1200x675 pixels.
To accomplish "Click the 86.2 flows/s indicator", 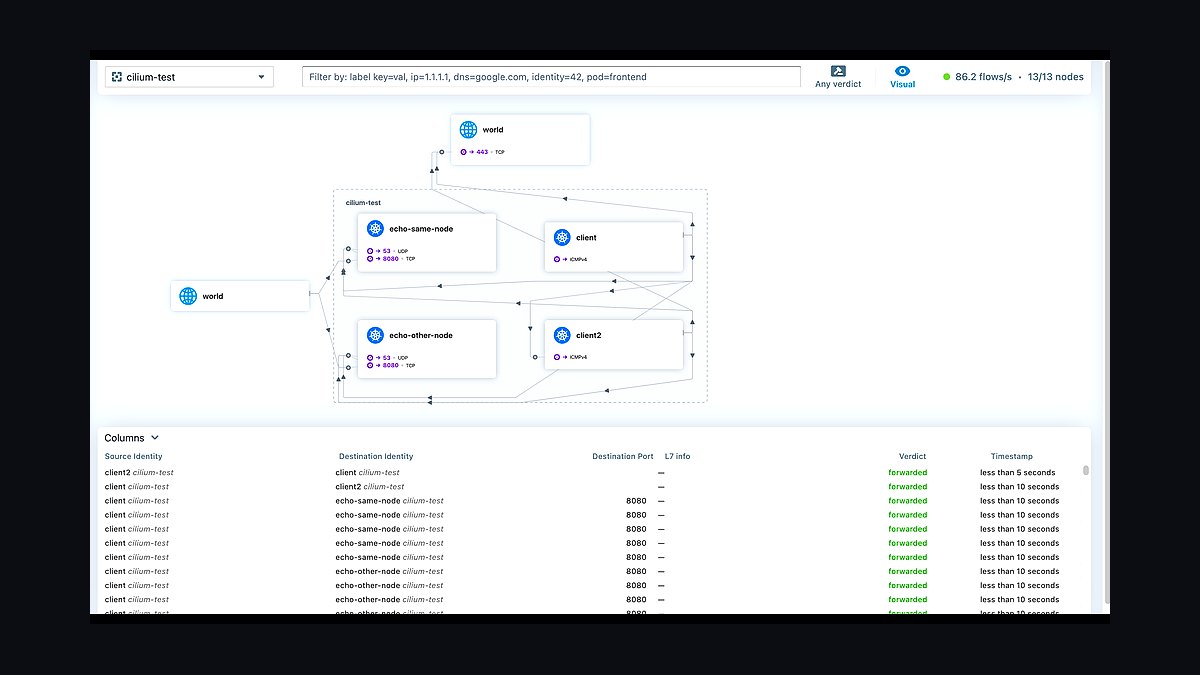I will click(x=984, y=77).
